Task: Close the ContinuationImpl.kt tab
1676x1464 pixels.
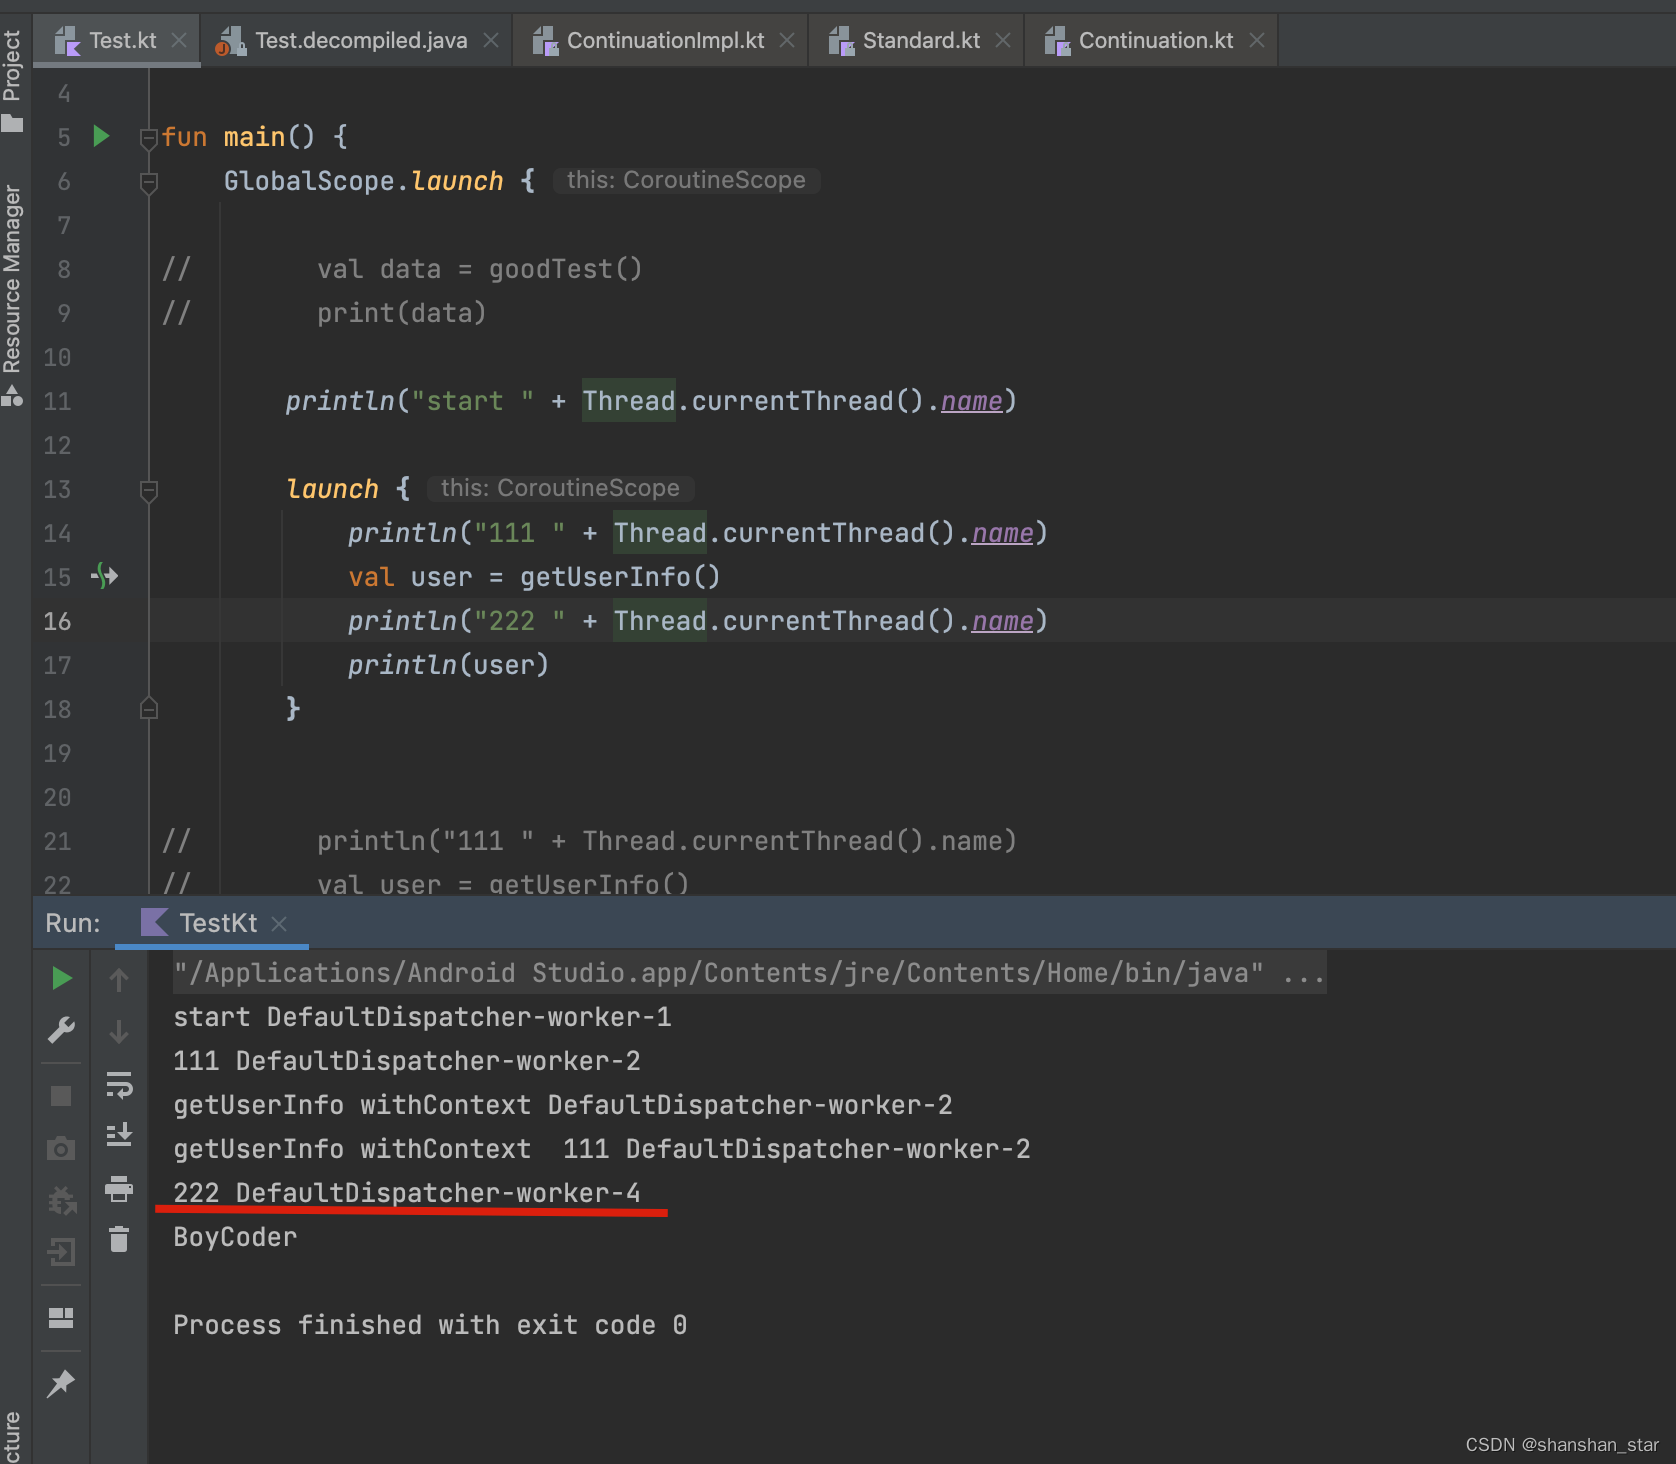Action: pos(787,40)
